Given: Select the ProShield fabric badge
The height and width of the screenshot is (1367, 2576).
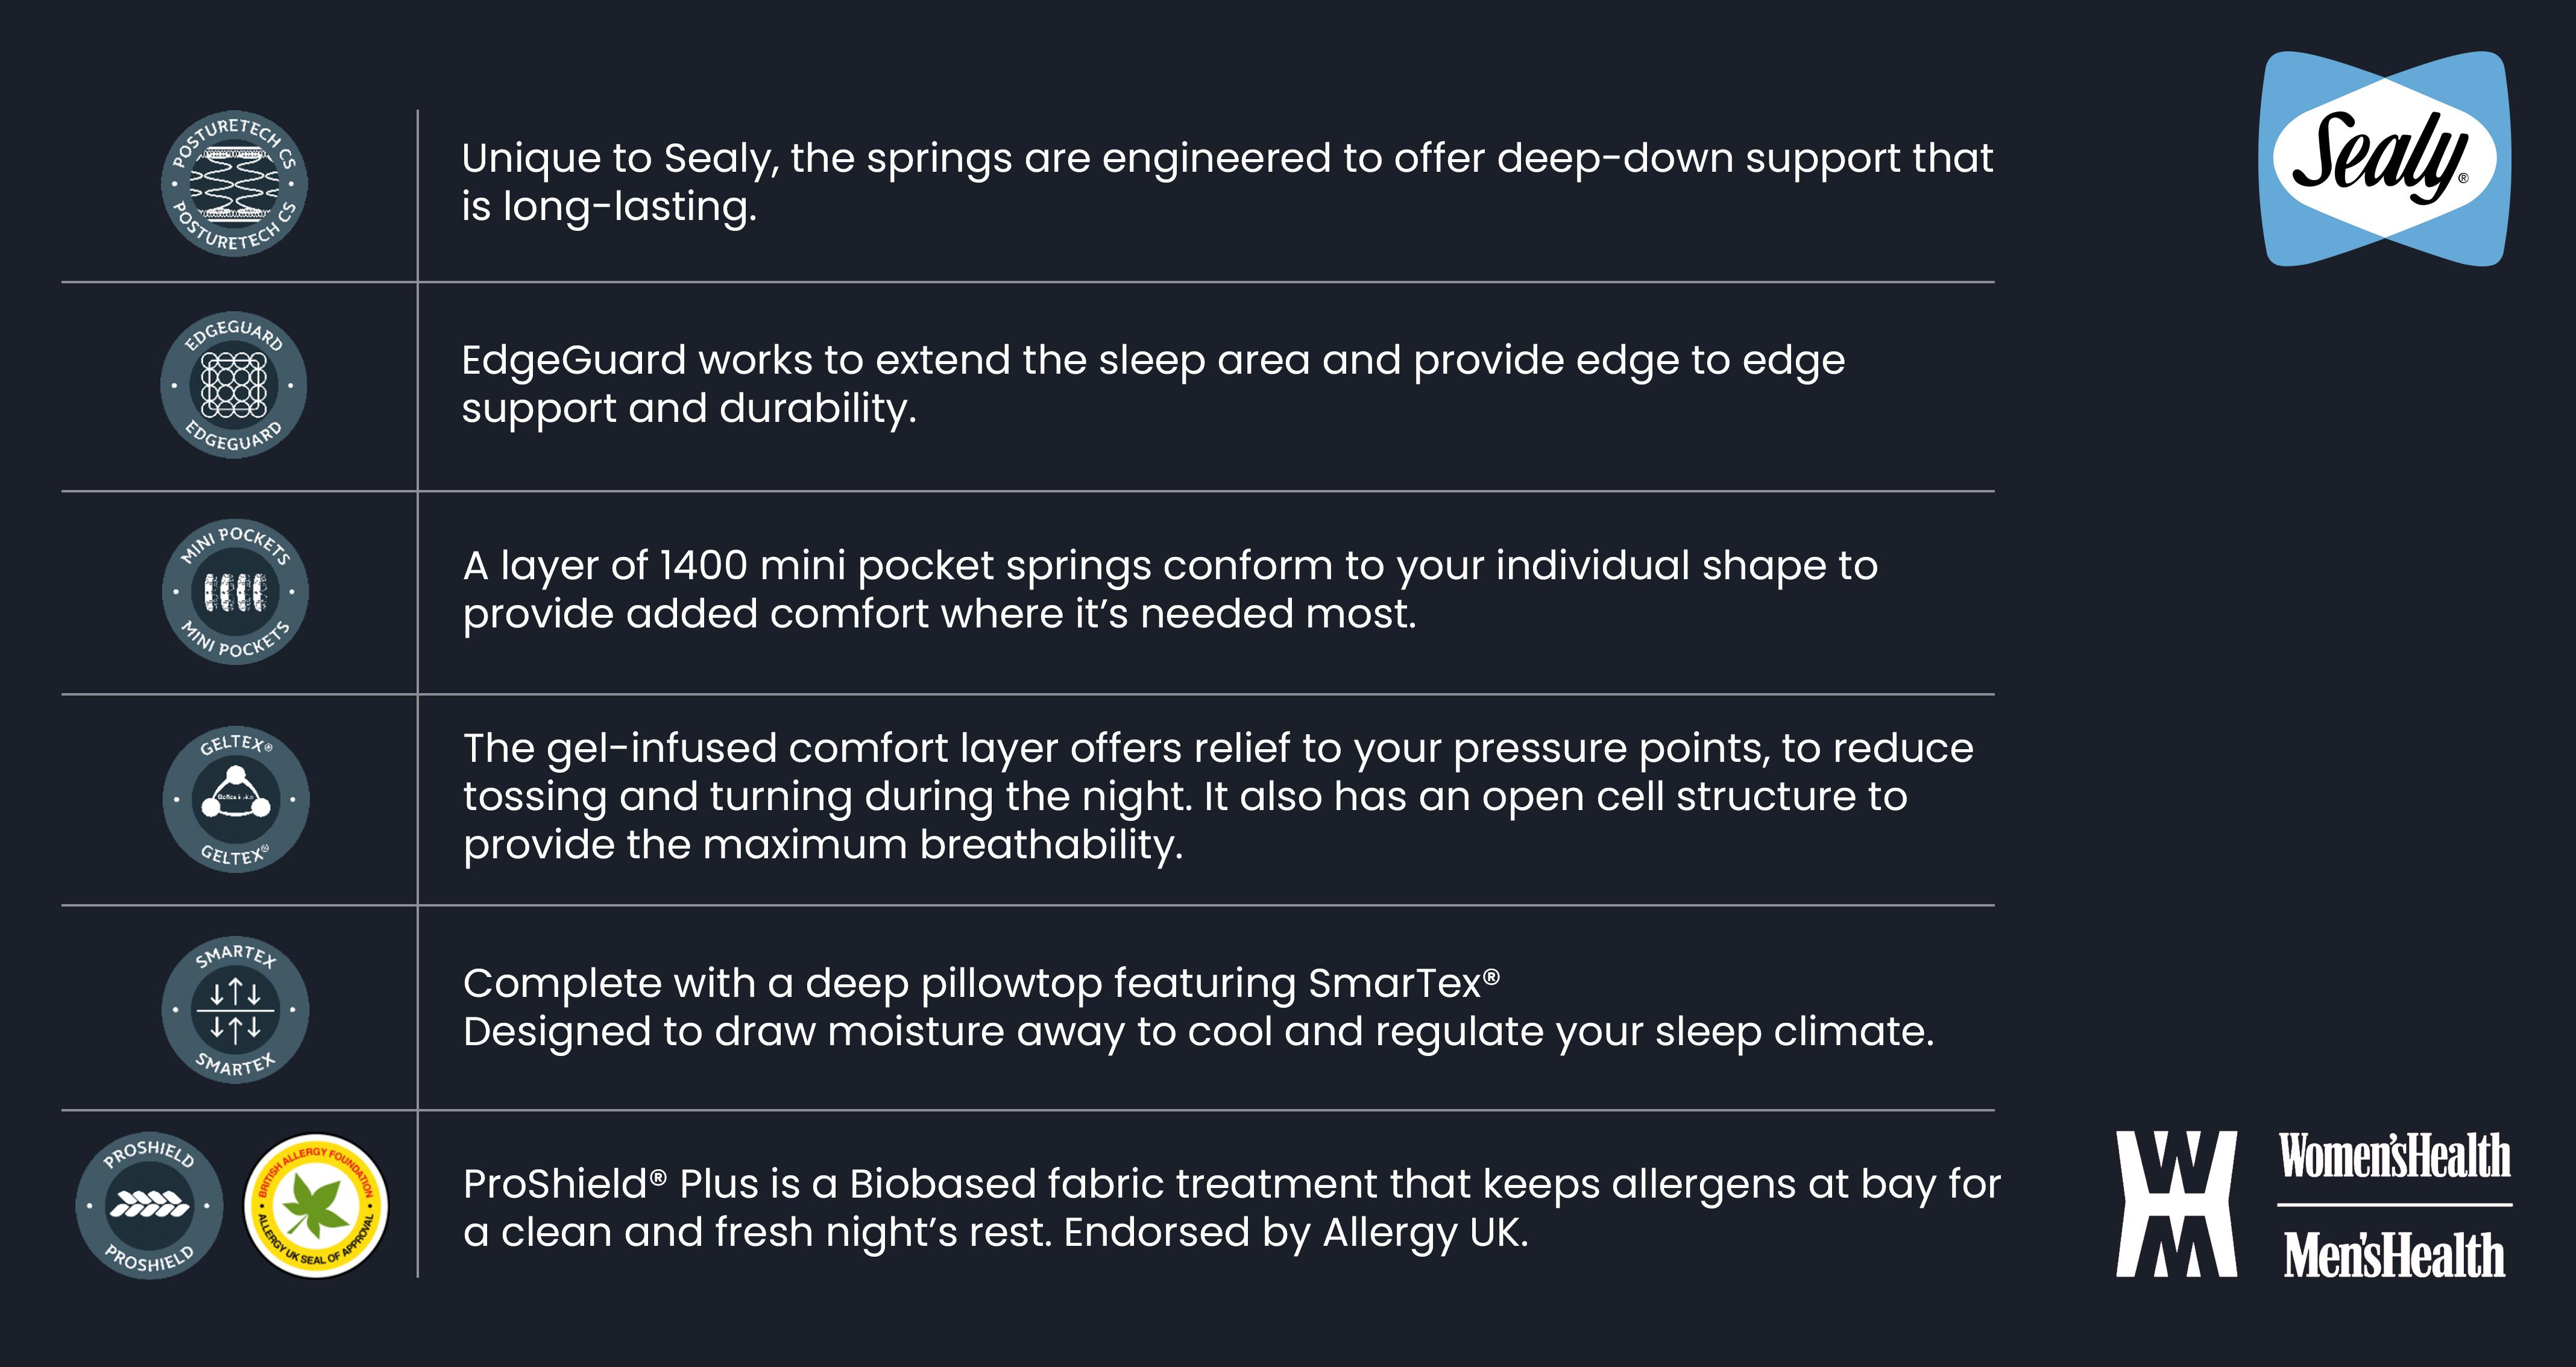Looking at the screenshot, I should (149, 1206).
